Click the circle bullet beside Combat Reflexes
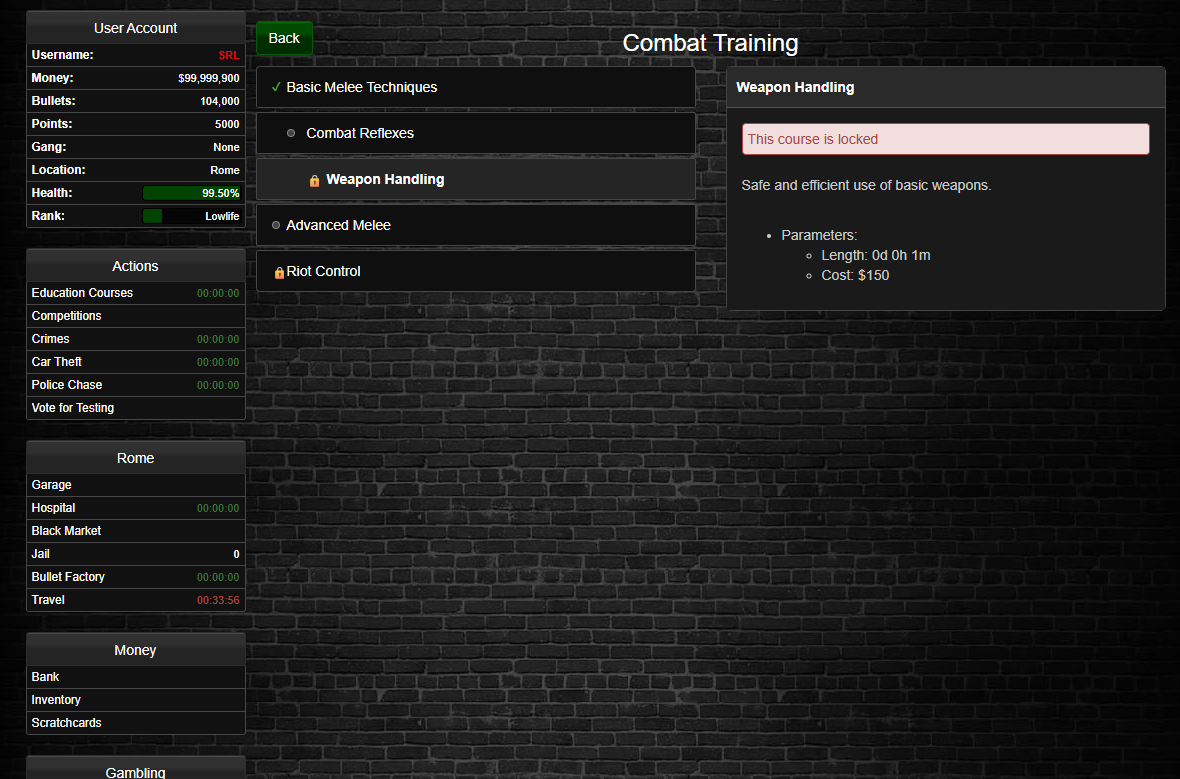Viewport: 1180px width, 779px height. (291, 134)
